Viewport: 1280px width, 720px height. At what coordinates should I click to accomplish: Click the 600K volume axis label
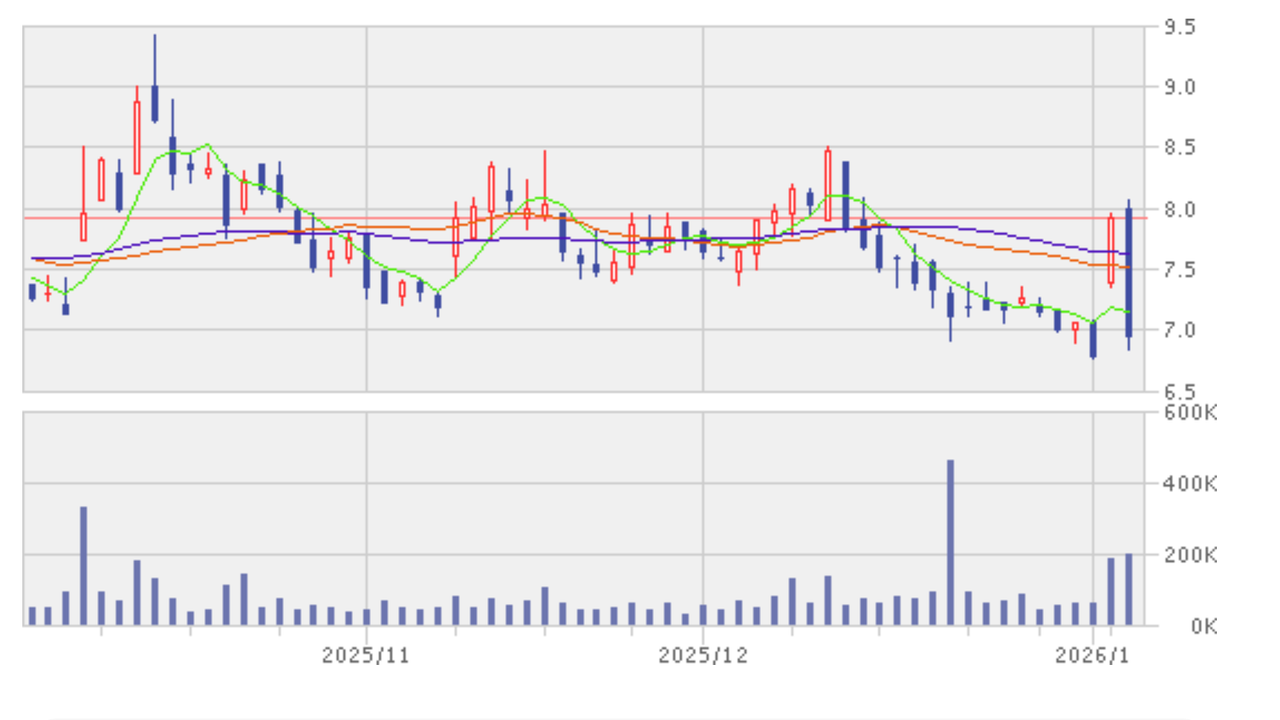point(1188,412)
